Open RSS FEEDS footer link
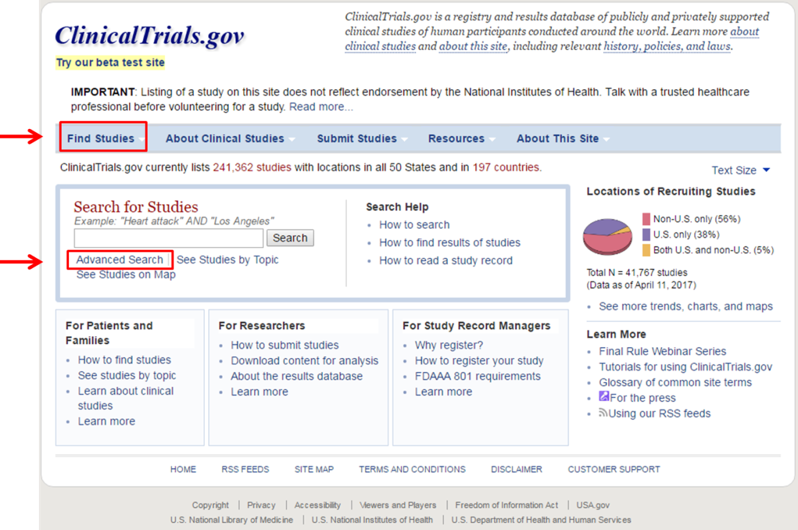Viewport: 798px width, 530px height. click(245, 469)
